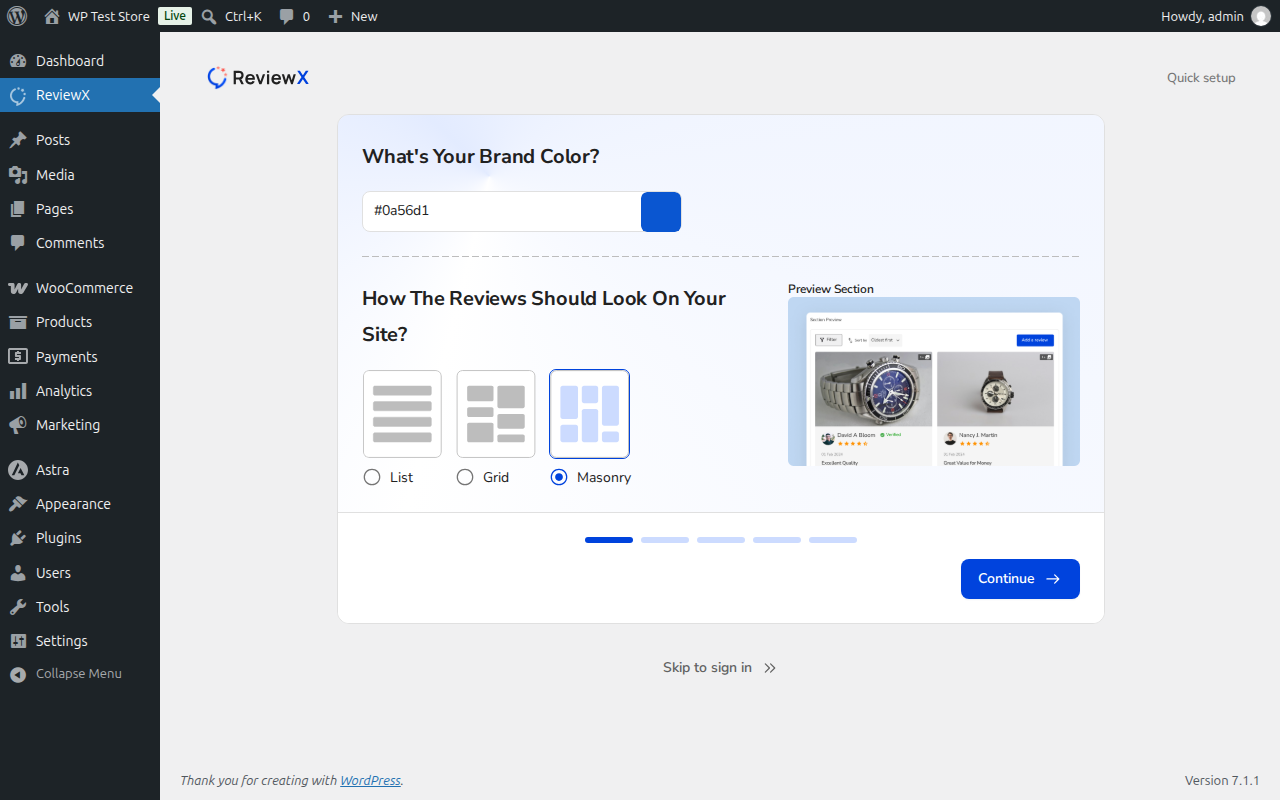The image size is (1280, 800).
Task: Click the Plugins plug icon
Action: pos(18,538)
